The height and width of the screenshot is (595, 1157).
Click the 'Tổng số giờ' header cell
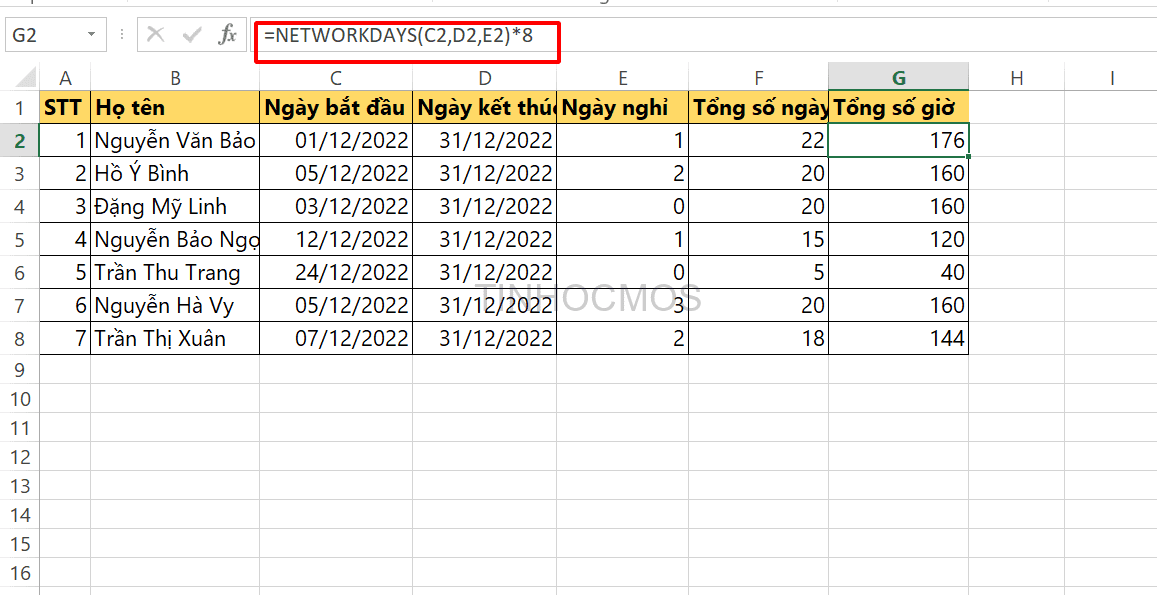click(x=899, y=107)
